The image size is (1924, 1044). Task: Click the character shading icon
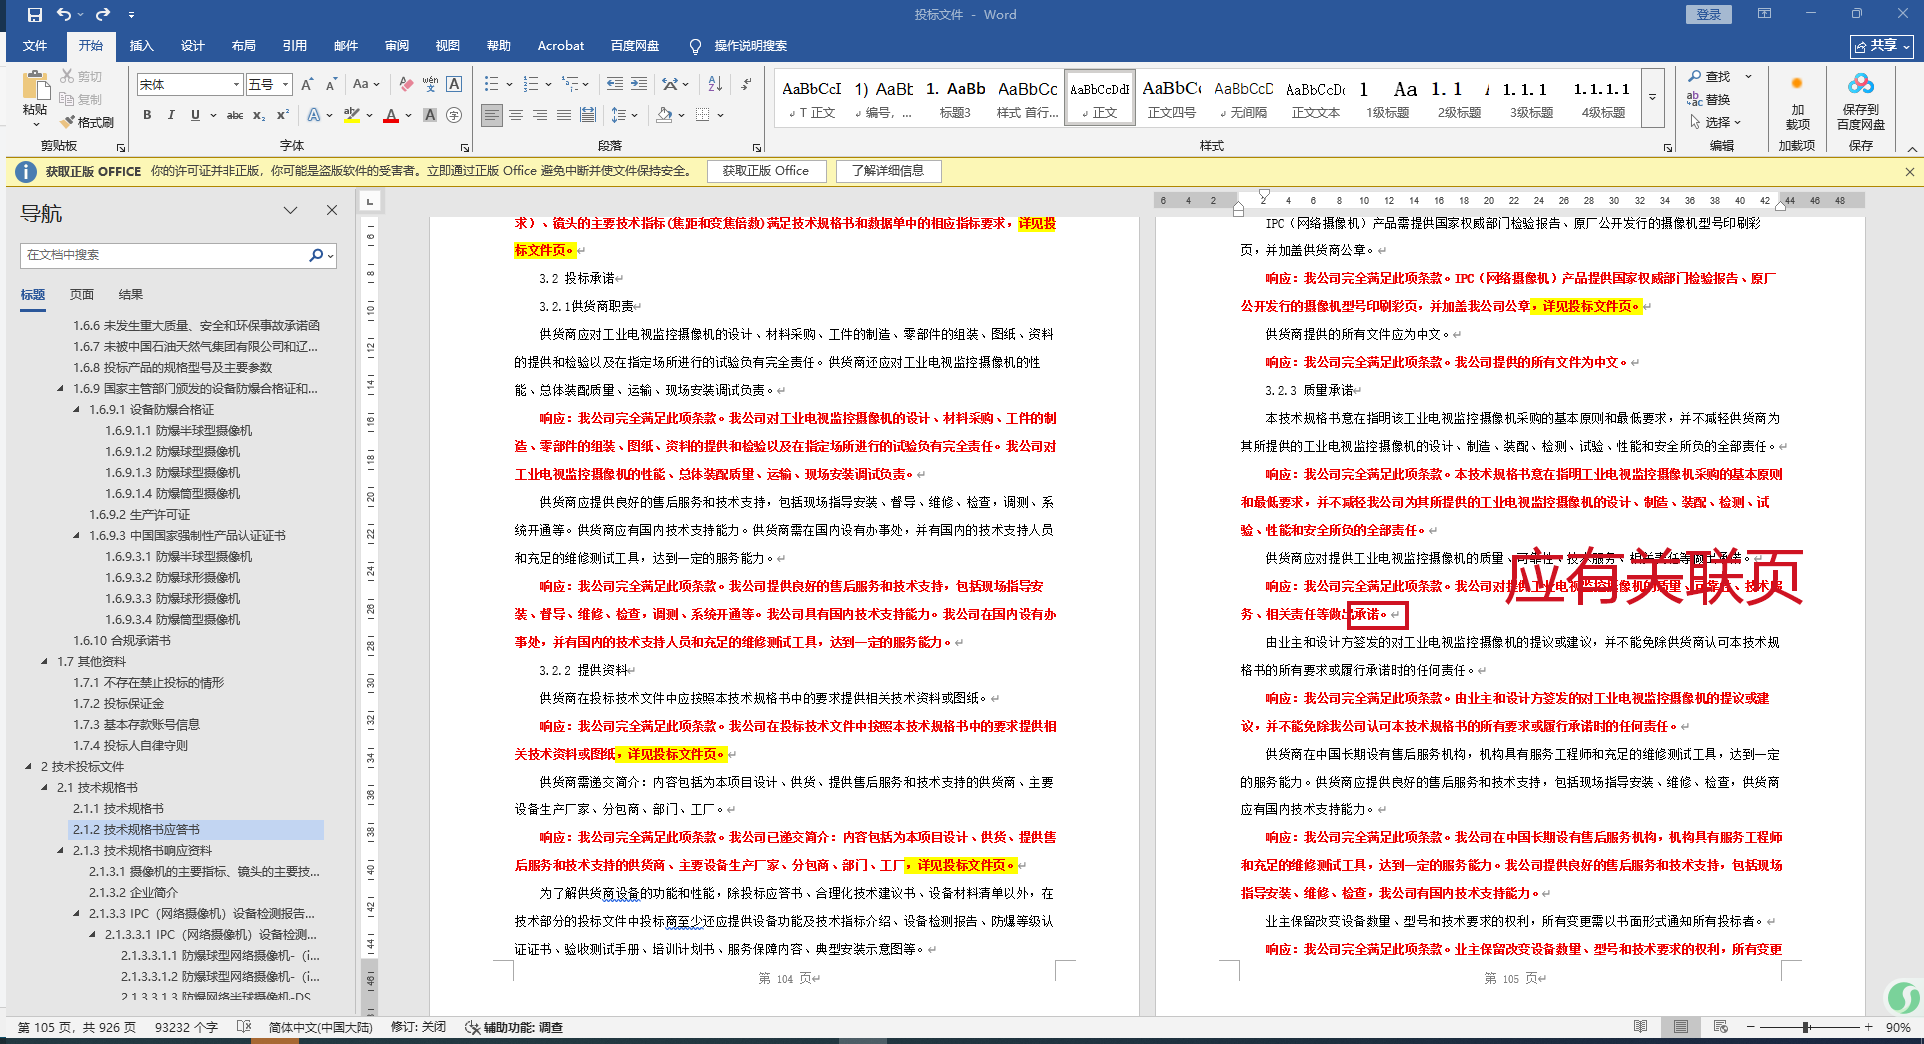click(430, 115)
